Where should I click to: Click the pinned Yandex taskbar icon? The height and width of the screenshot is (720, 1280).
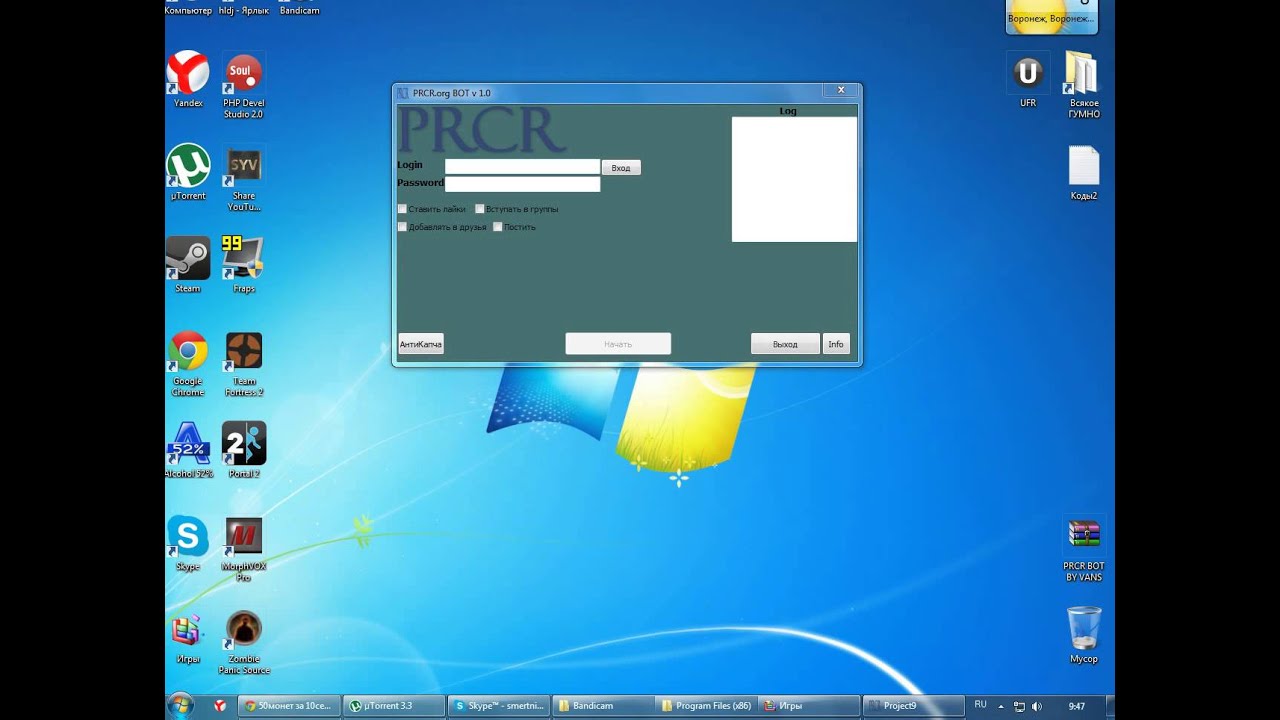[x=220, y=706]
